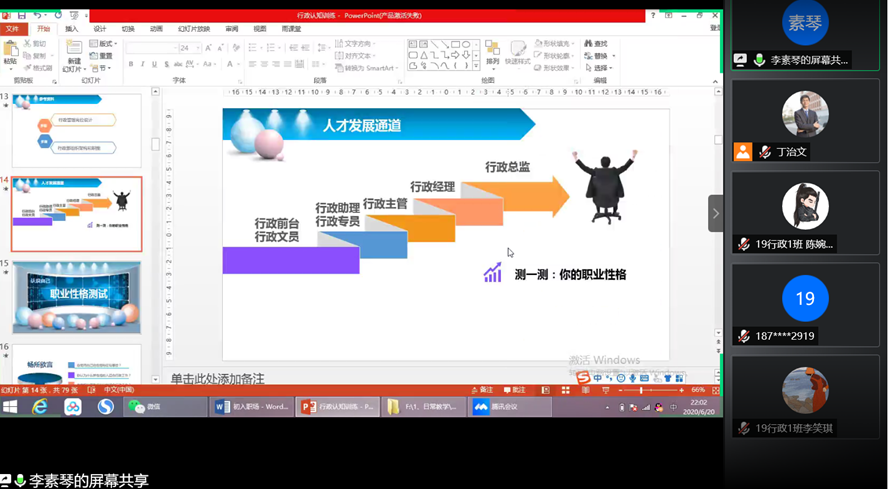Click 'Click to add notes' text area
Viewport: 888px width, 491px height.
click(217, 379)
